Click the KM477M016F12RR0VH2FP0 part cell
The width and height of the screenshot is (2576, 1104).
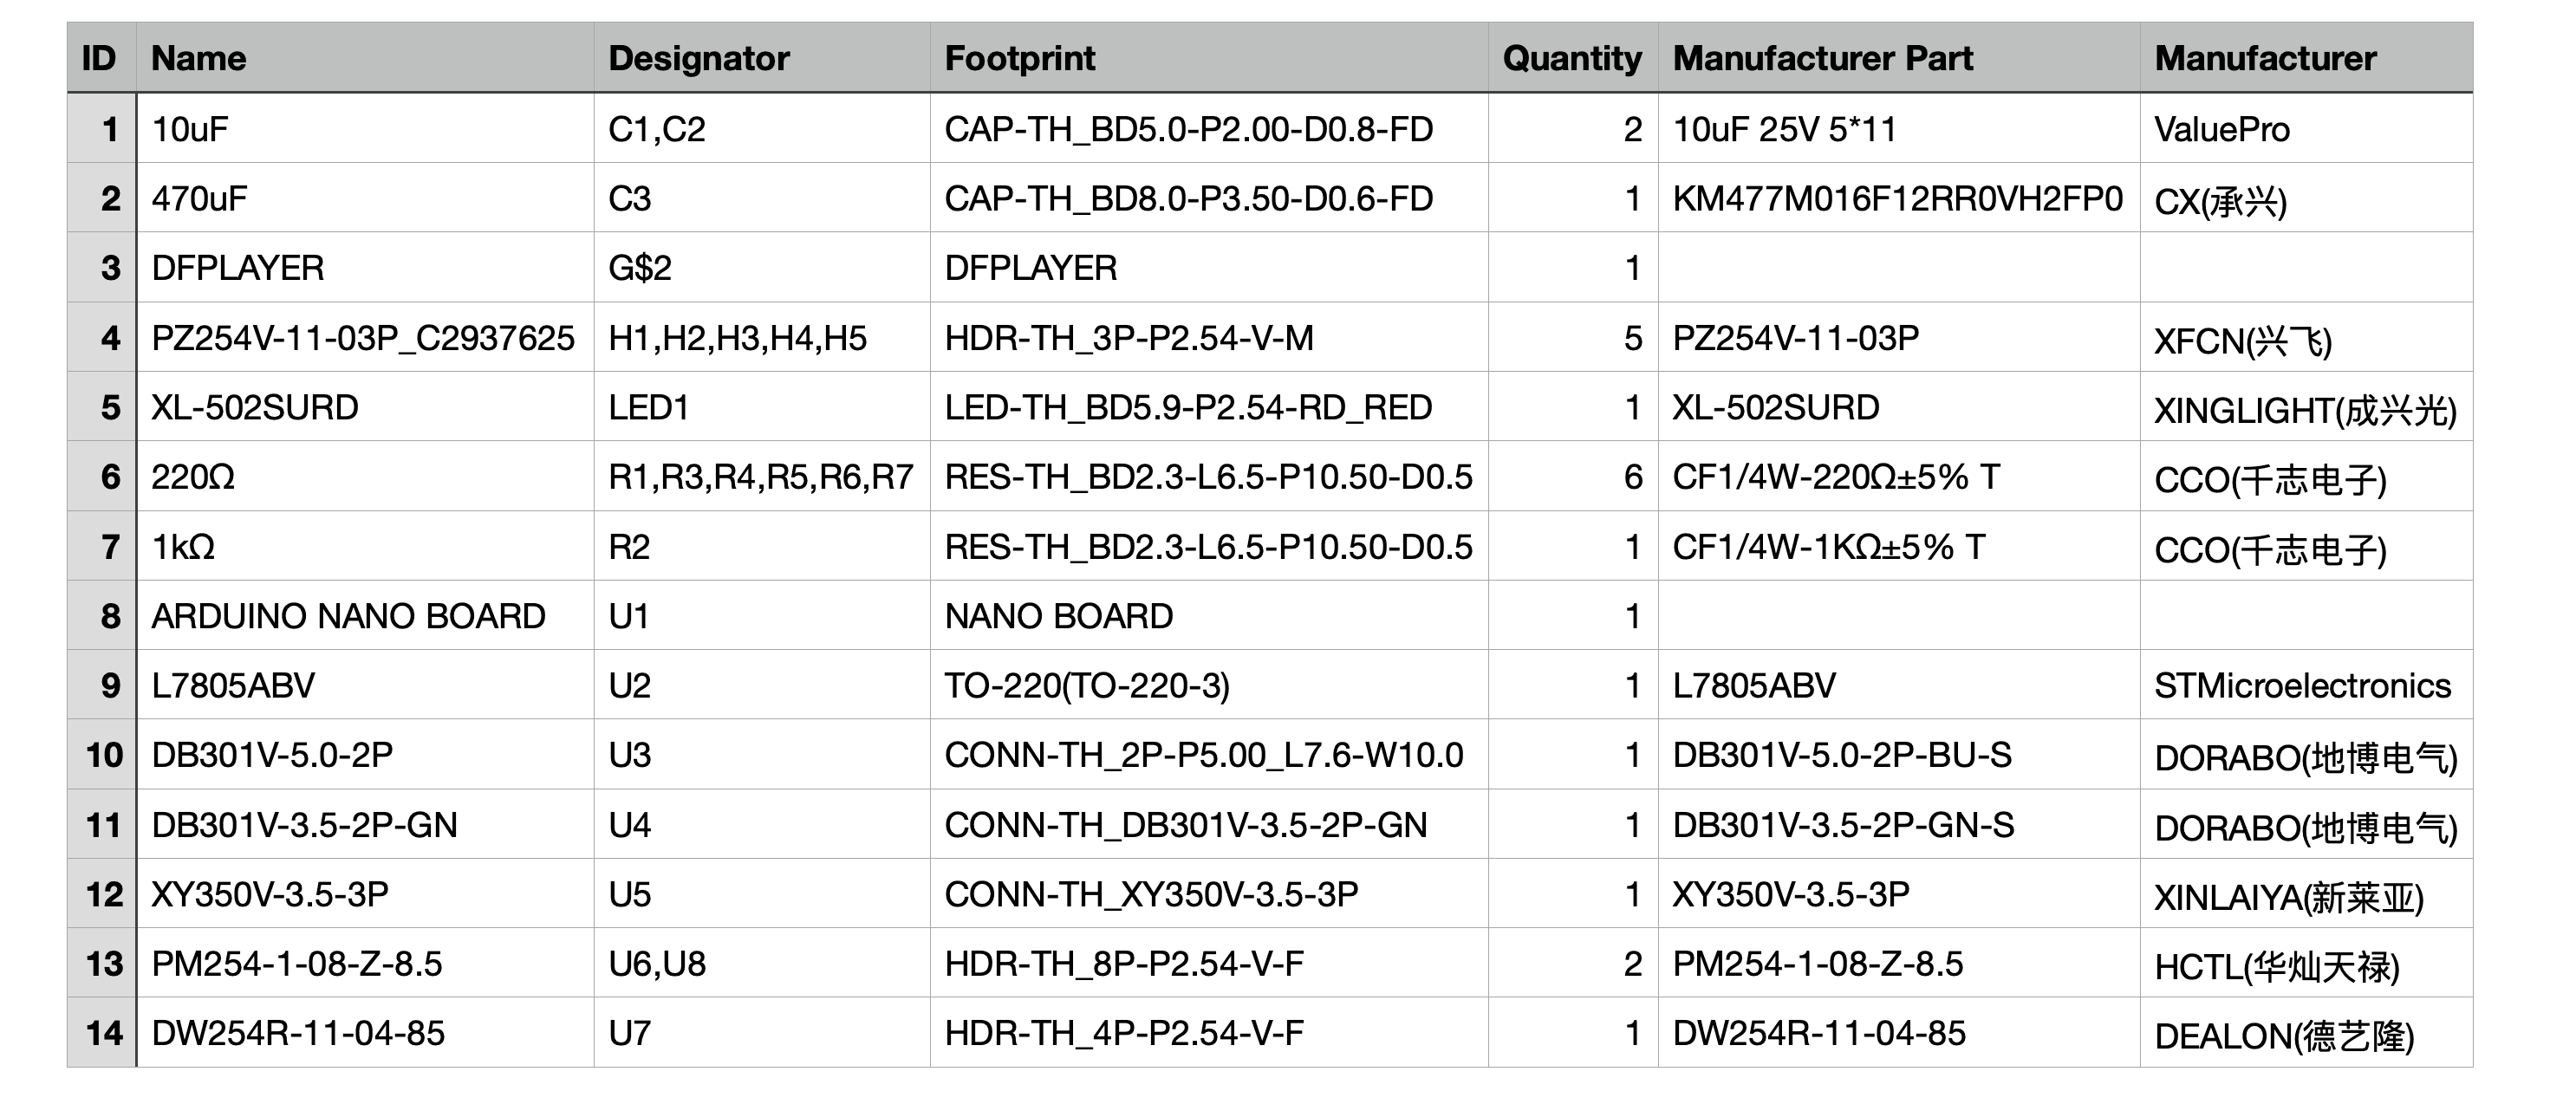(1897, 198)
